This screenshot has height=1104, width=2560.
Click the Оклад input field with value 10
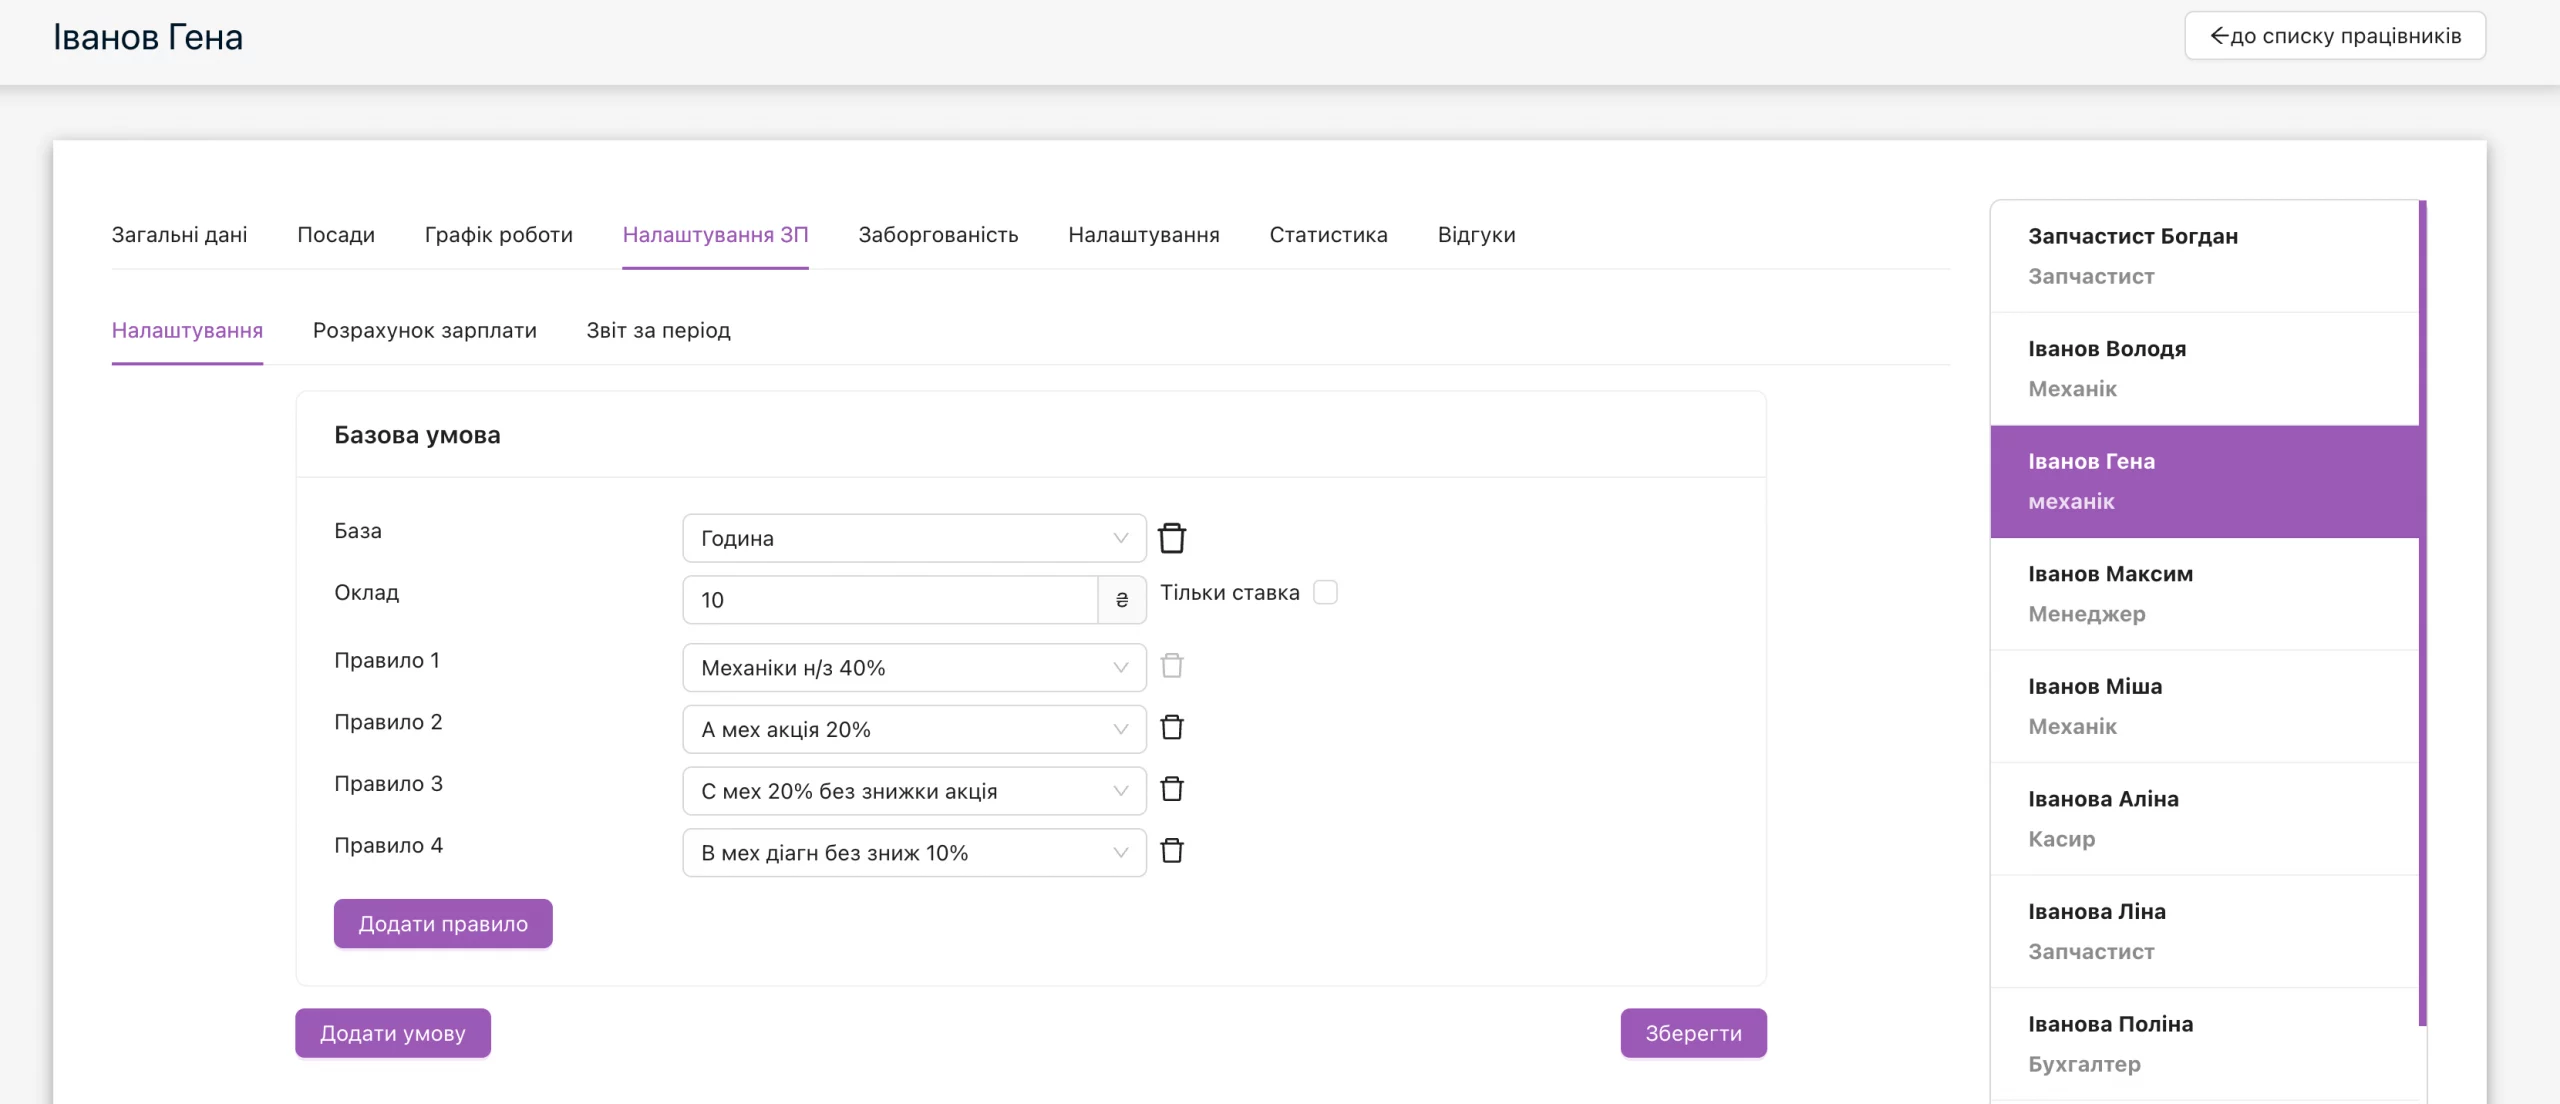[890, 600]
